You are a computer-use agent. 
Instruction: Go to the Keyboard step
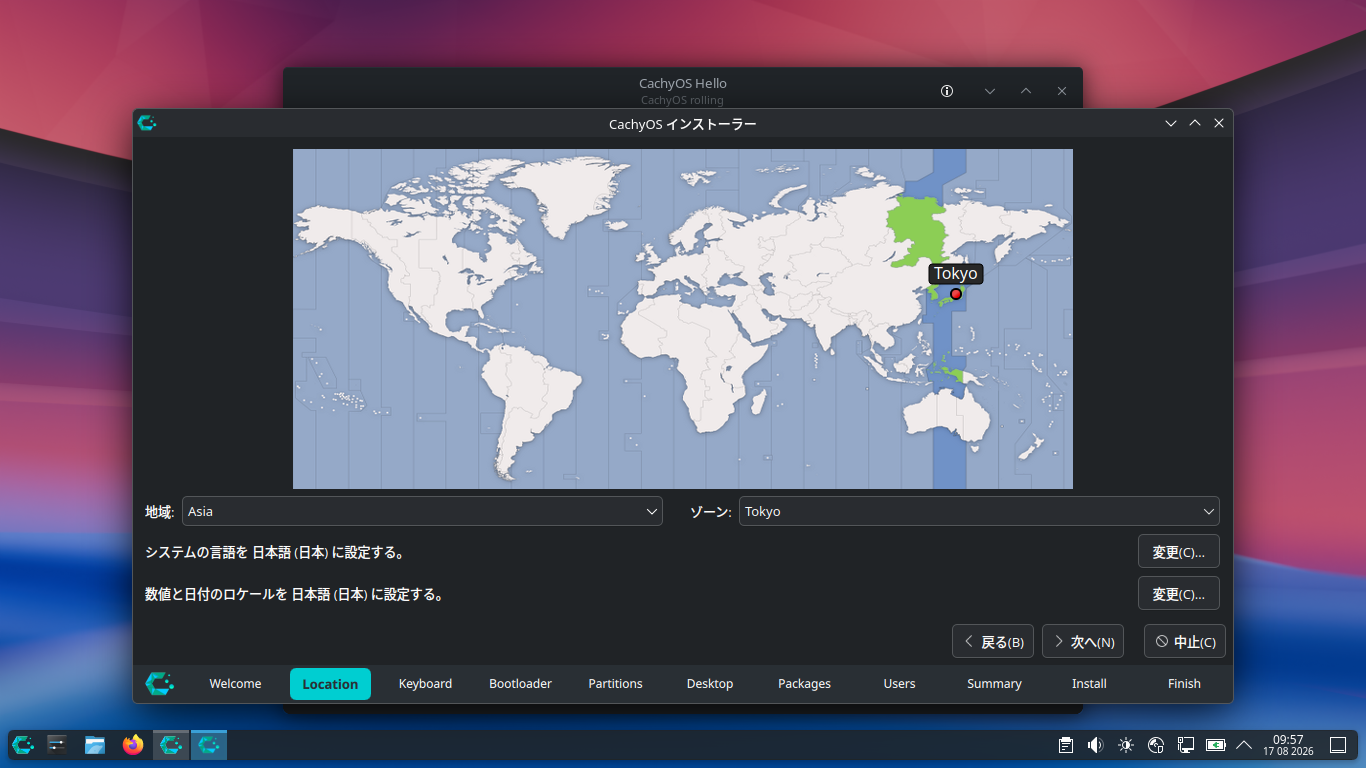pos(425,684)
